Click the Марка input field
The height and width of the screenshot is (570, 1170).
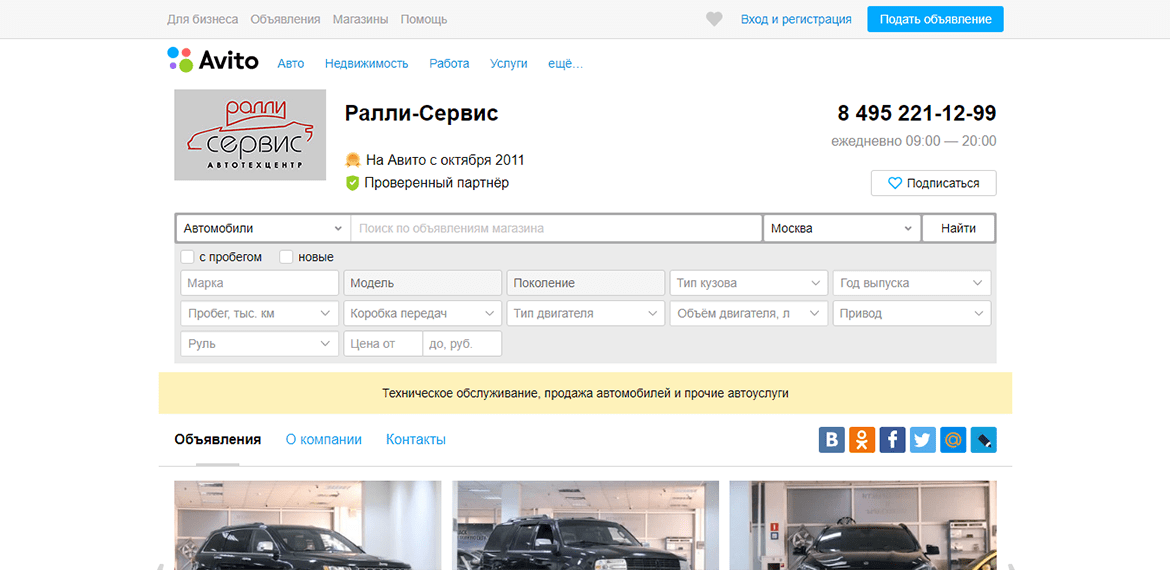(x=260, y=284)
